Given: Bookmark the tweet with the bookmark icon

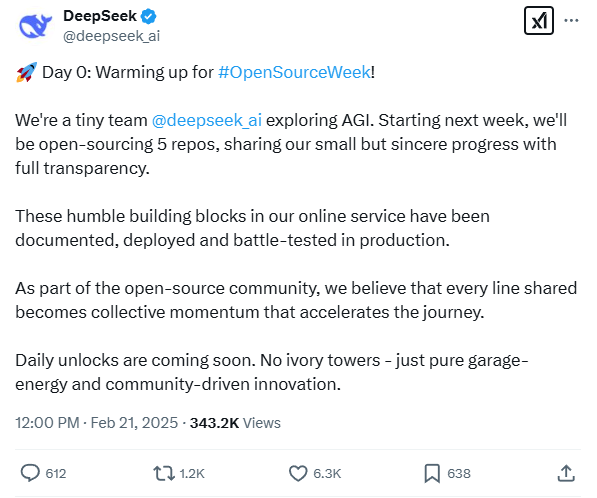Looking at the screenshot, I should [x=432, y=473].
